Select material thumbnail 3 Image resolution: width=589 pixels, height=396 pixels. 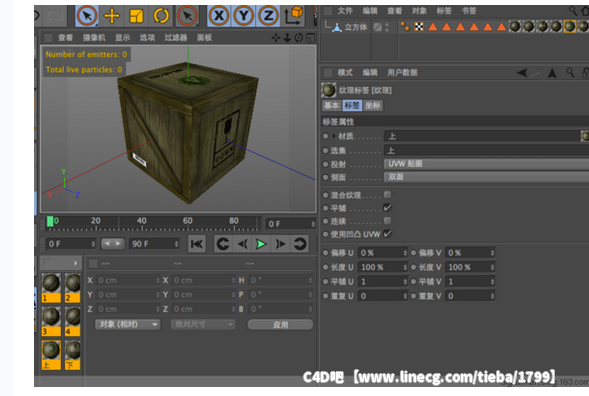click(x=51, y=321)
